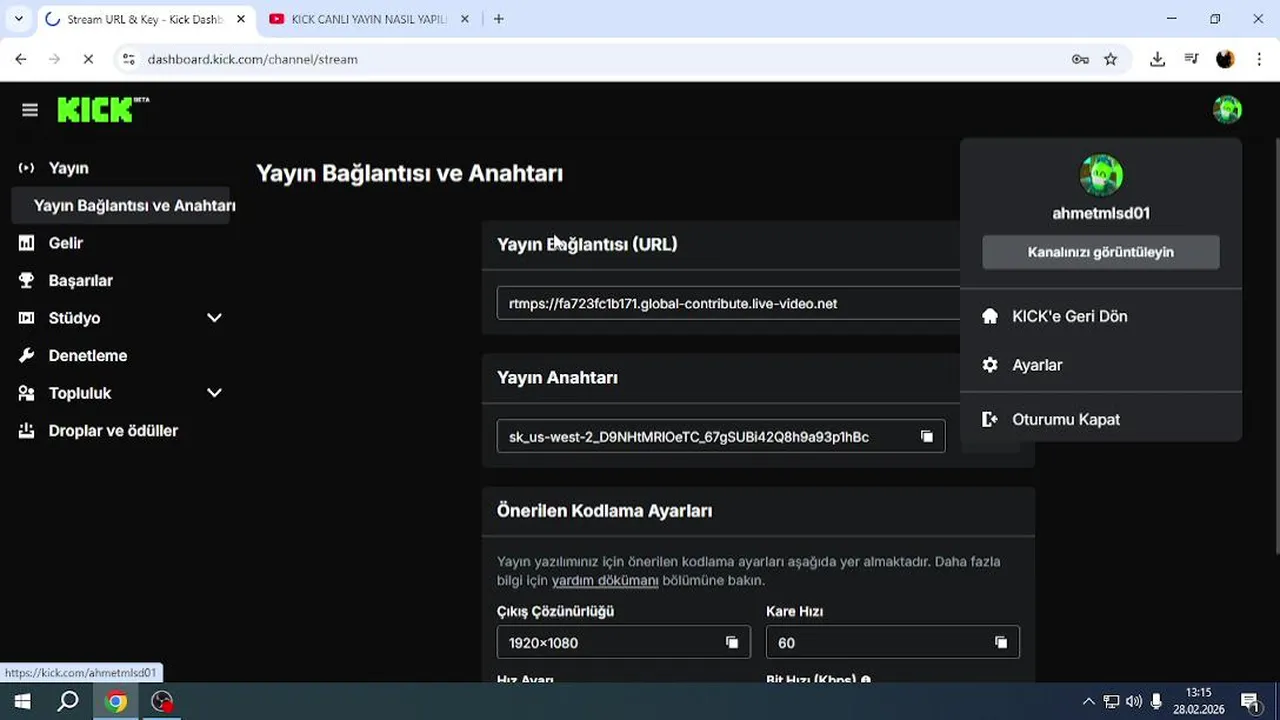
Task: Close the KICK CANLI YAYIN YouTube tab
Action: 465,19
